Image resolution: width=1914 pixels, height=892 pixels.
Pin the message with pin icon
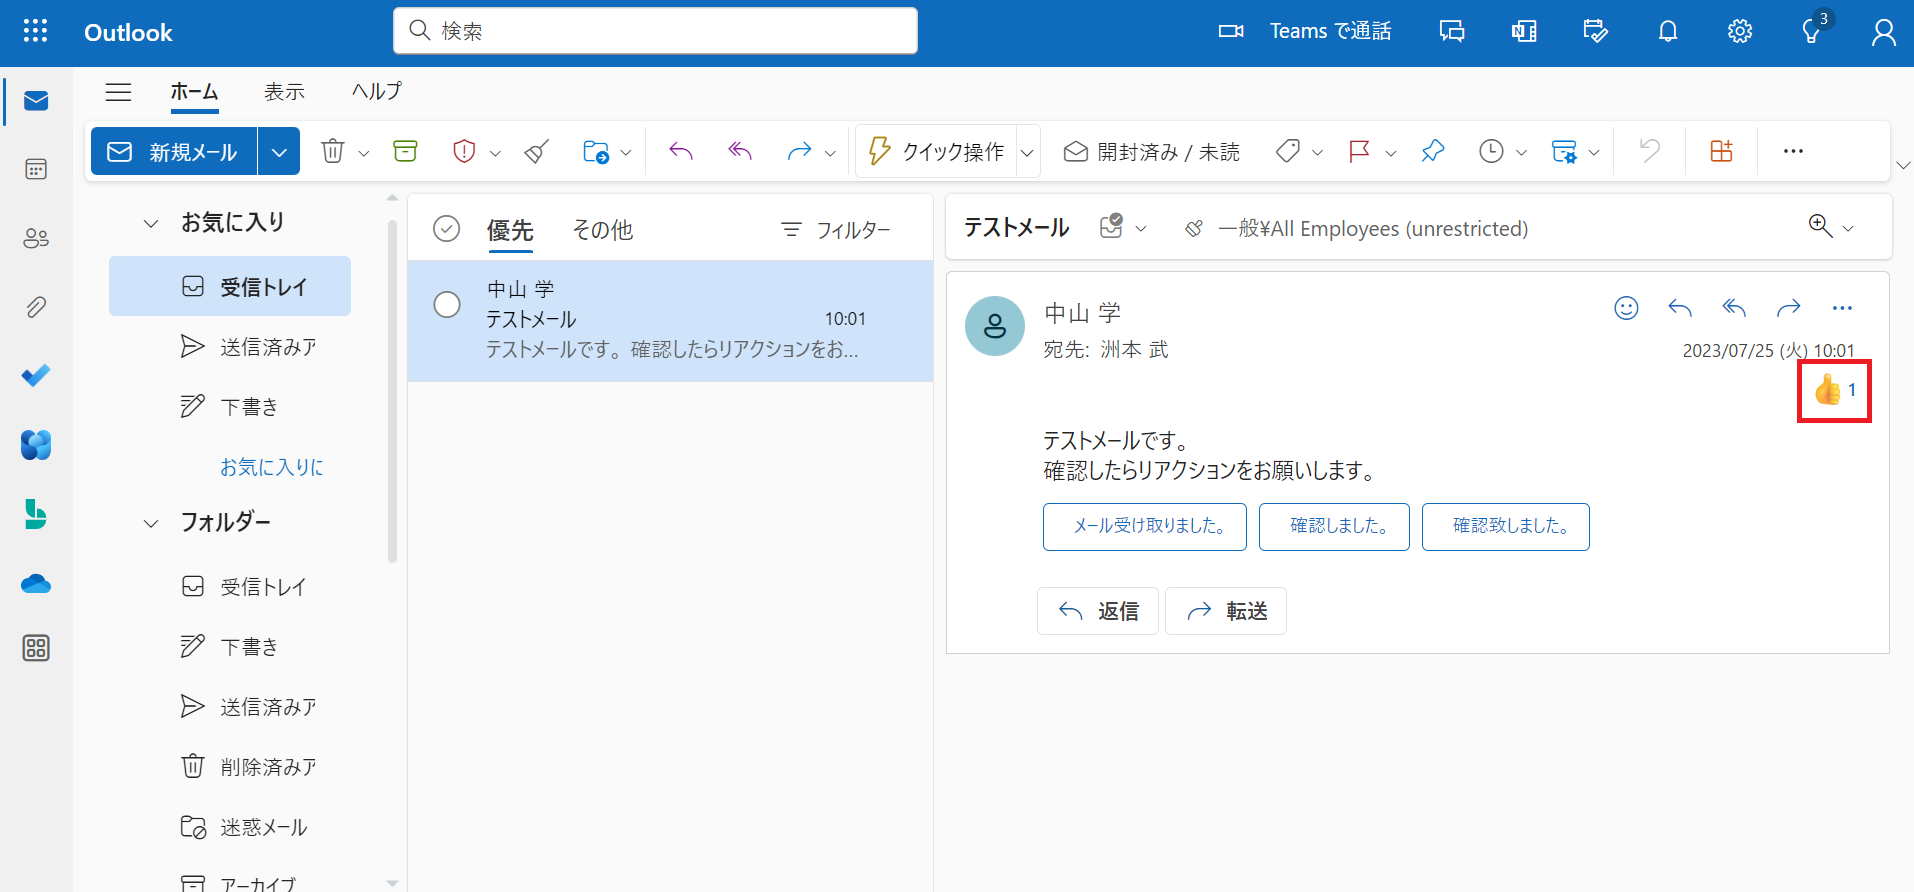click(x=1433, y=151)
